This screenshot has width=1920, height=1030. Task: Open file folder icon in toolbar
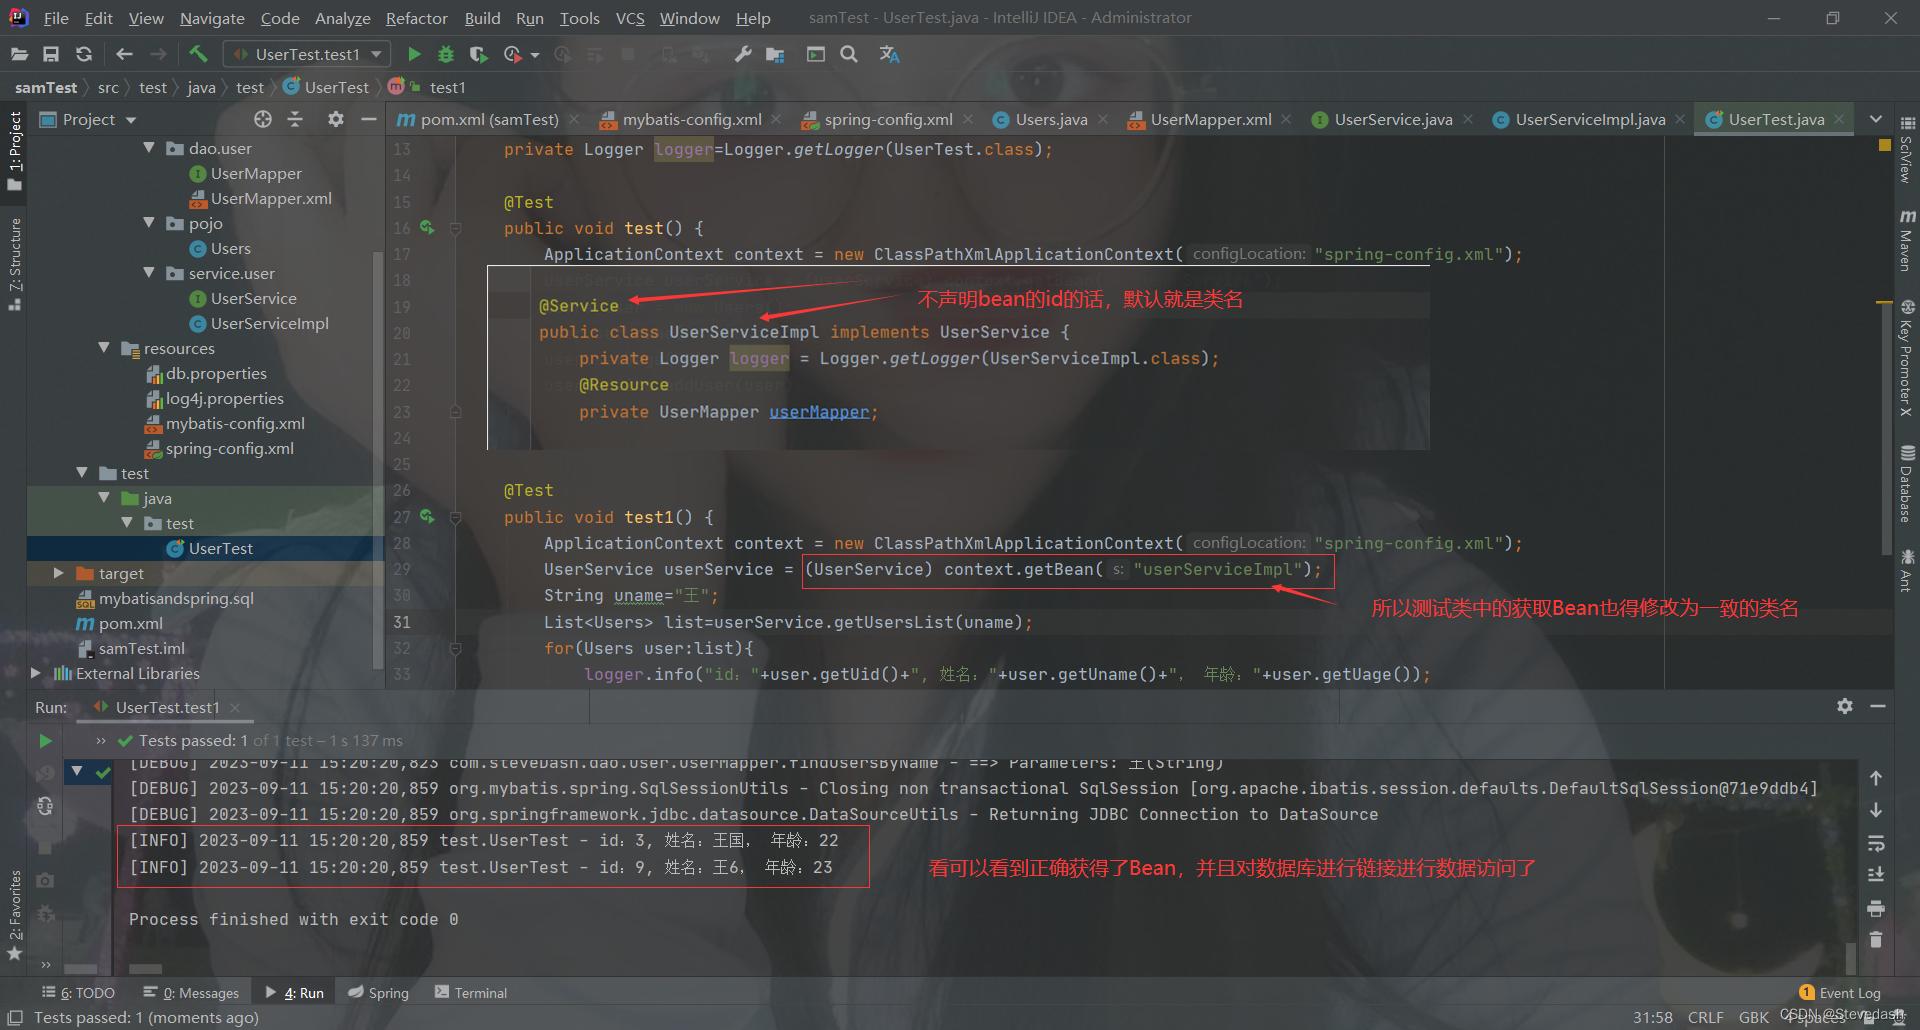19,54
